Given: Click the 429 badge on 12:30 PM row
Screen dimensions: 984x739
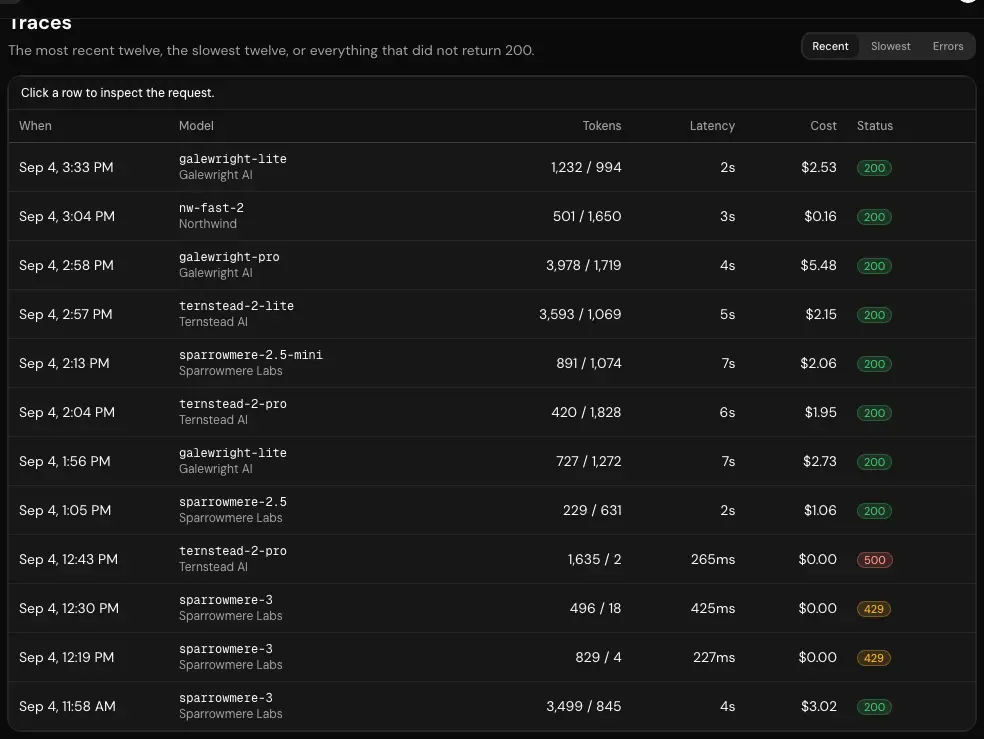Looking at the screenshot, I should tap(874, 609).
